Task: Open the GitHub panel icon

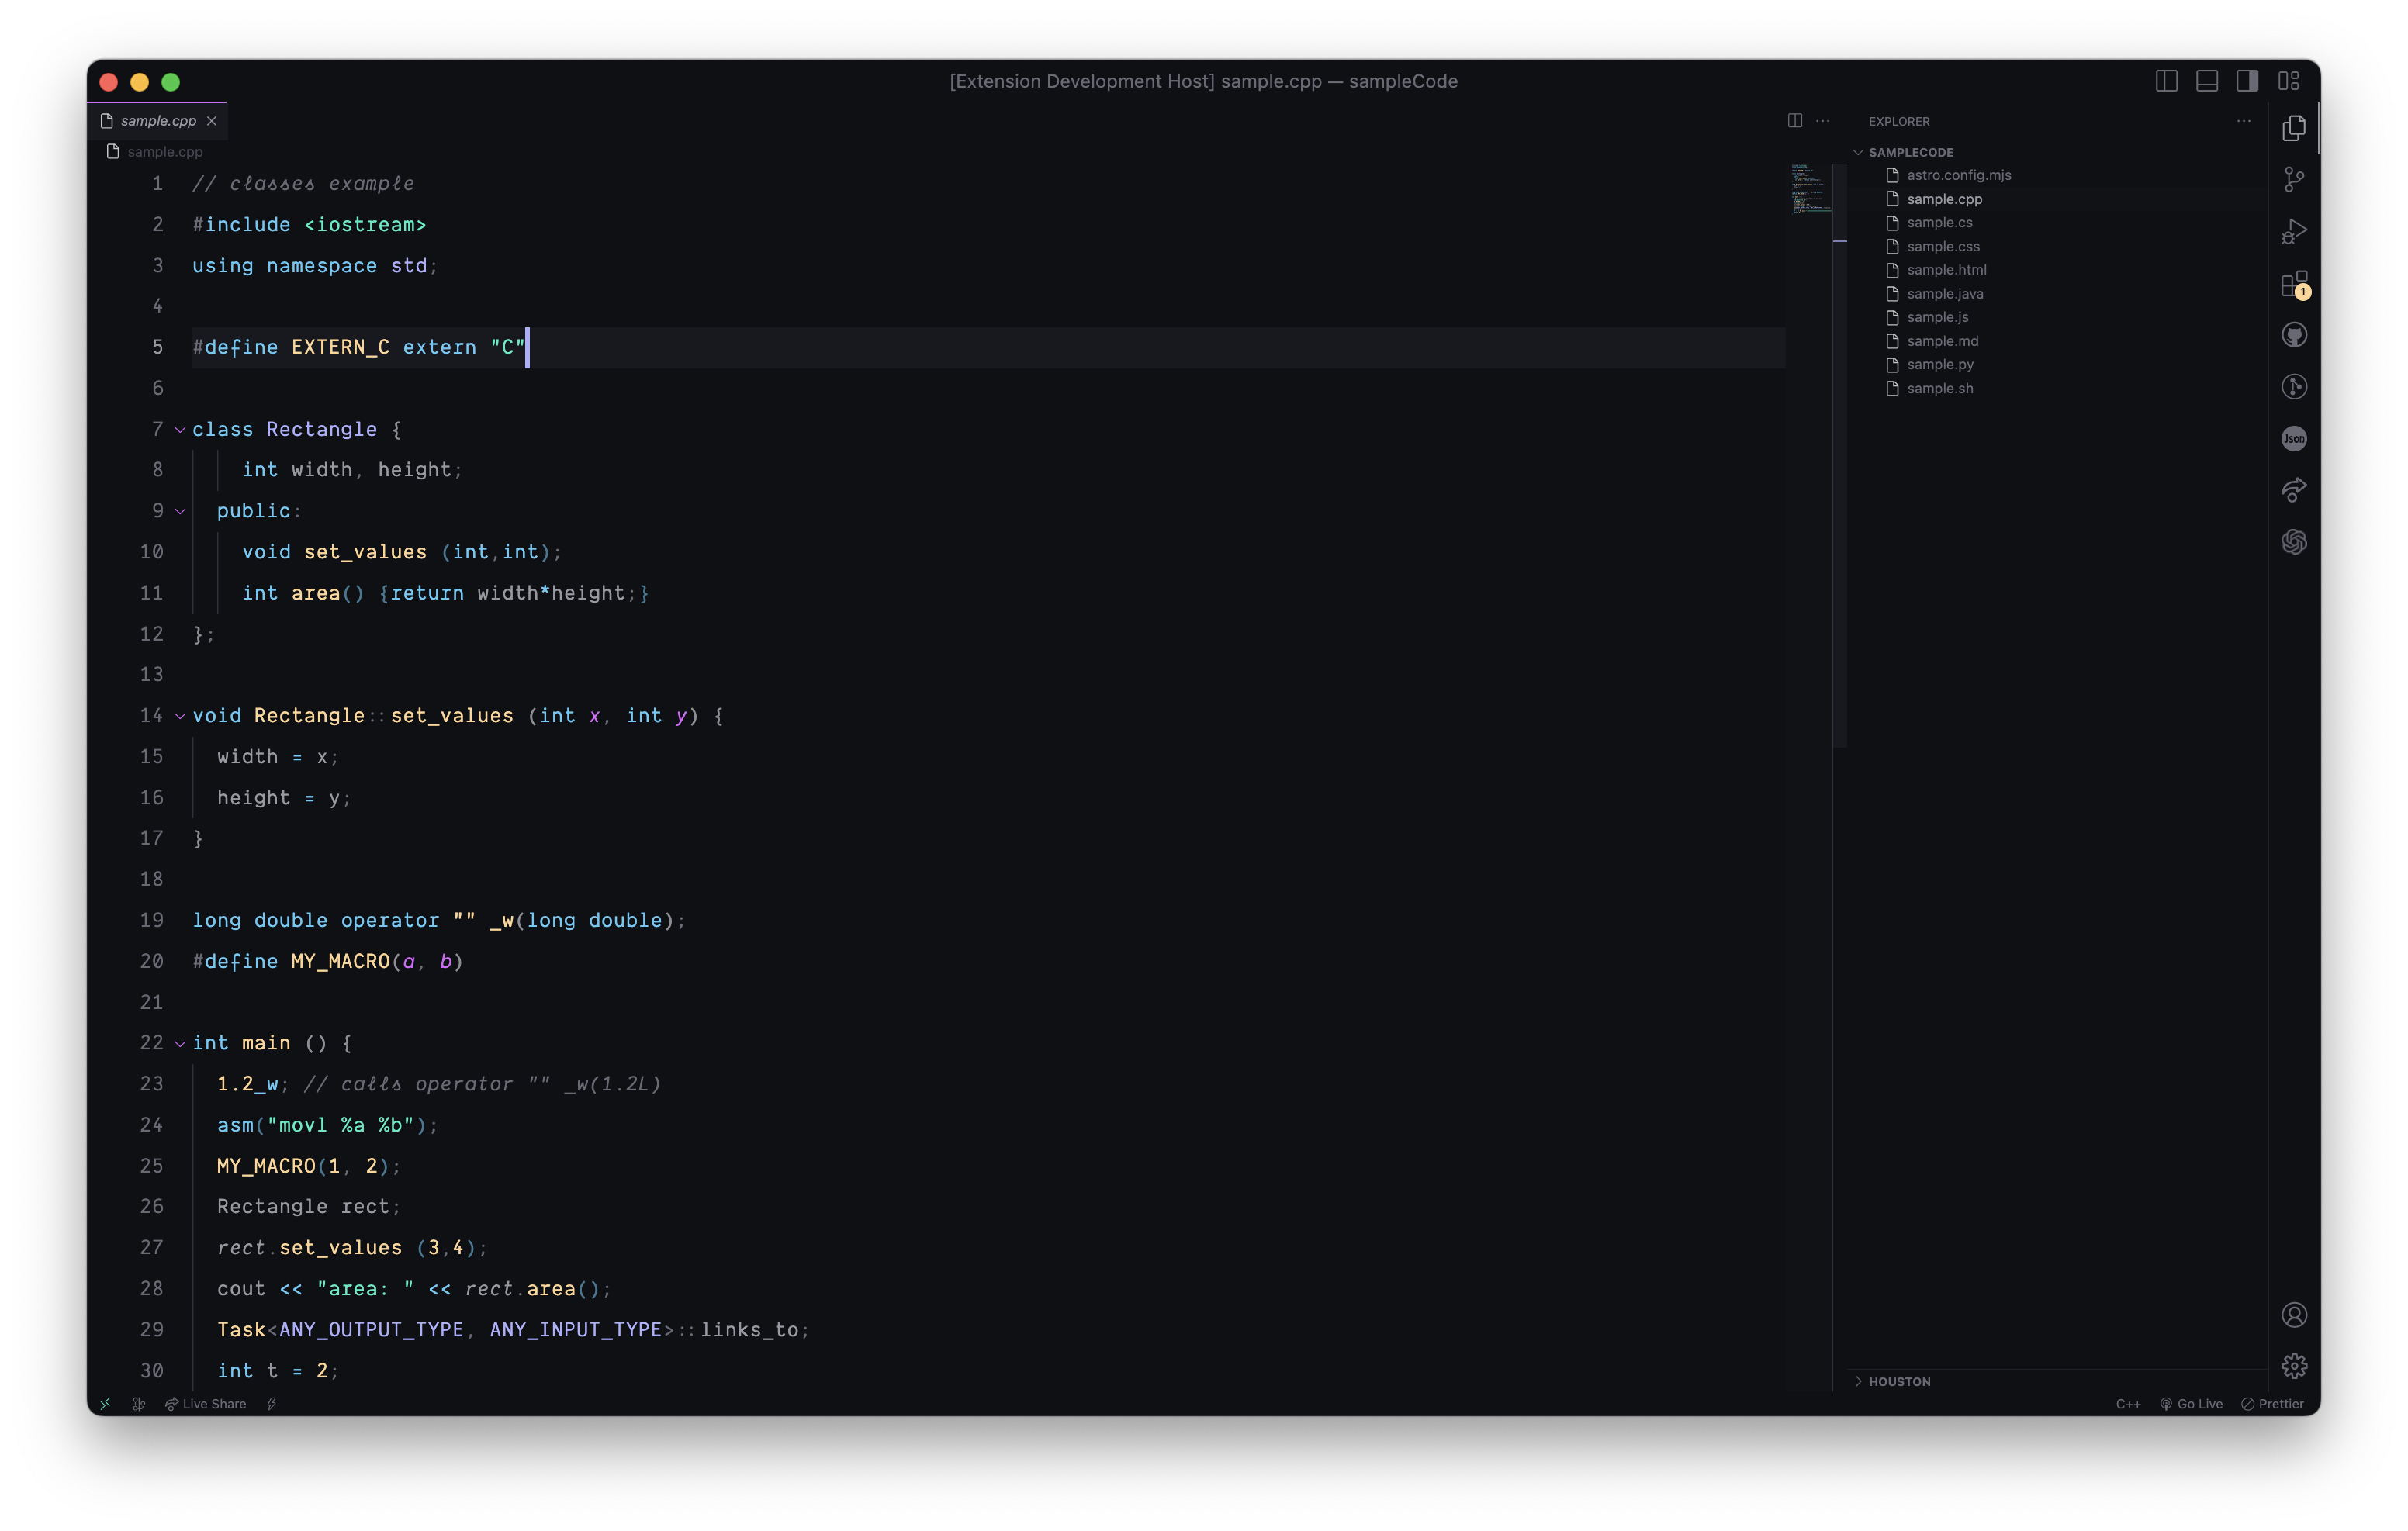Action: click(2294, 335)
